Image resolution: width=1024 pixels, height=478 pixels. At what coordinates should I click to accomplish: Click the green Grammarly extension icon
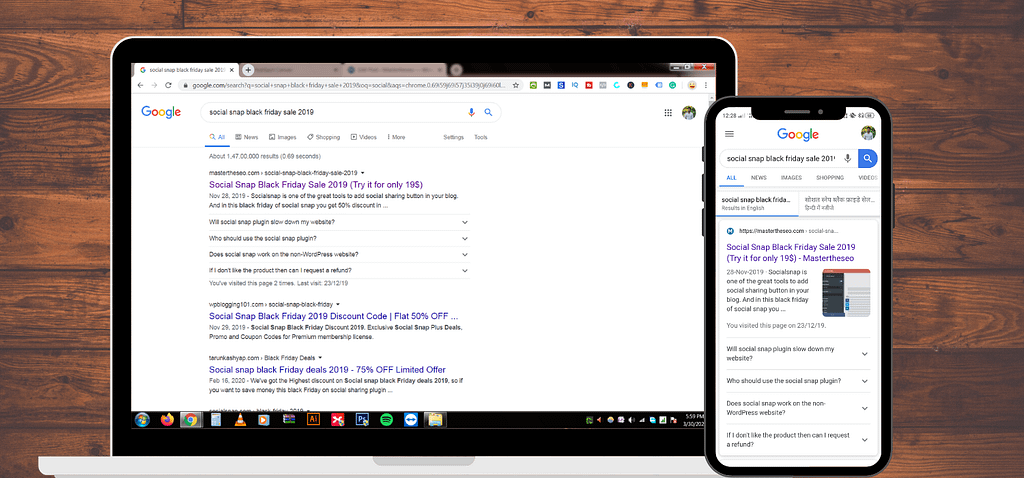(x=673, y=85)
